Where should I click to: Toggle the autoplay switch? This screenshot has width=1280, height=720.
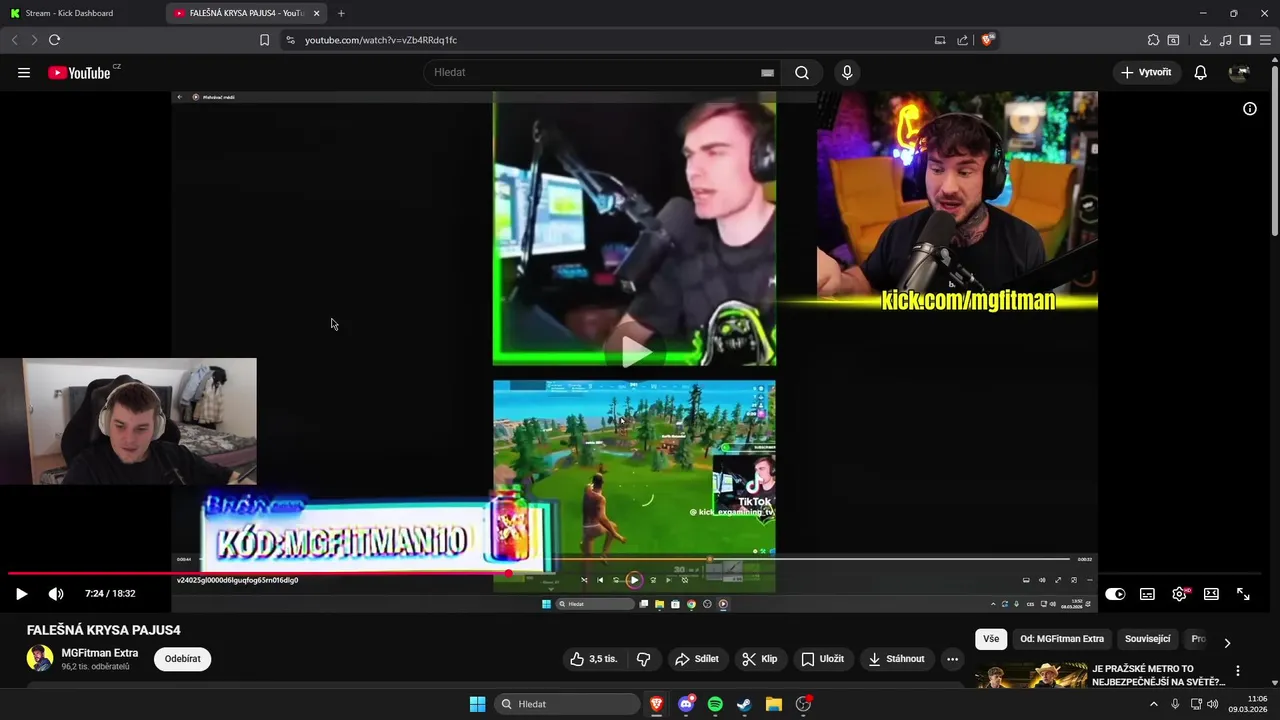[1115, 594]
